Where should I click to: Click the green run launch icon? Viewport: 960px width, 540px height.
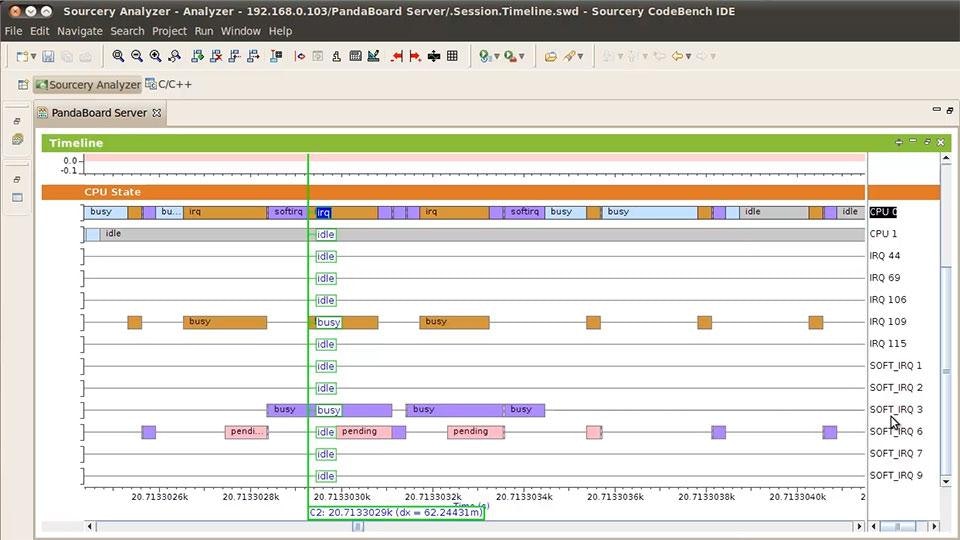click(485, 56)
